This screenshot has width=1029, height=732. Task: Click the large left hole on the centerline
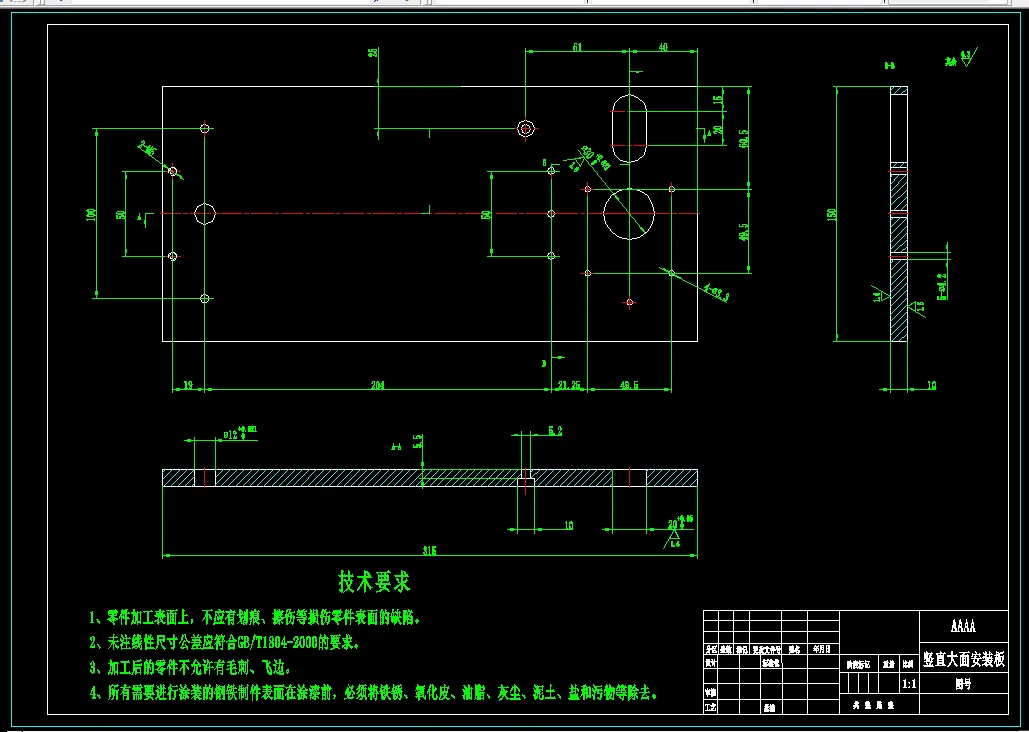tap(205, 213)
